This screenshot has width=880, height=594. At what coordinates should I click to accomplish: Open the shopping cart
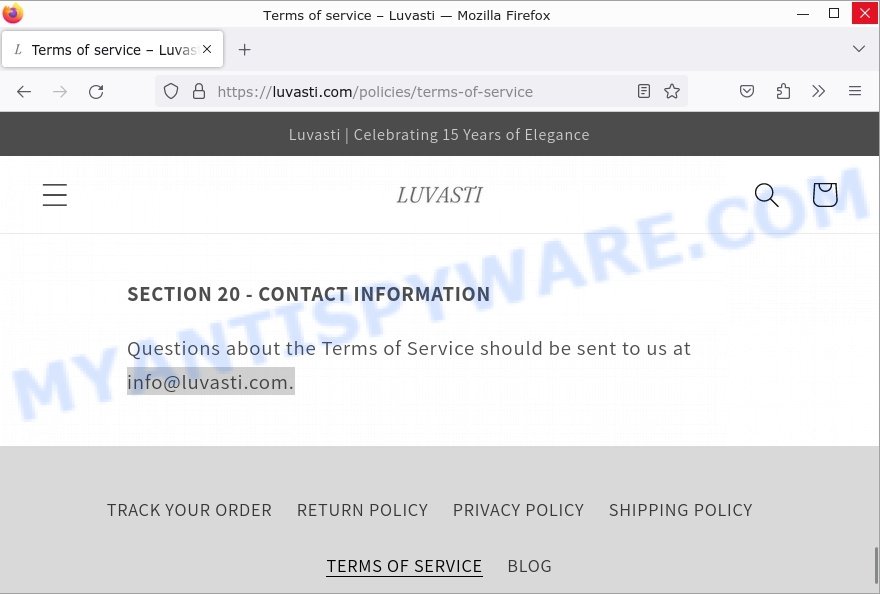[x=825, y=195]
